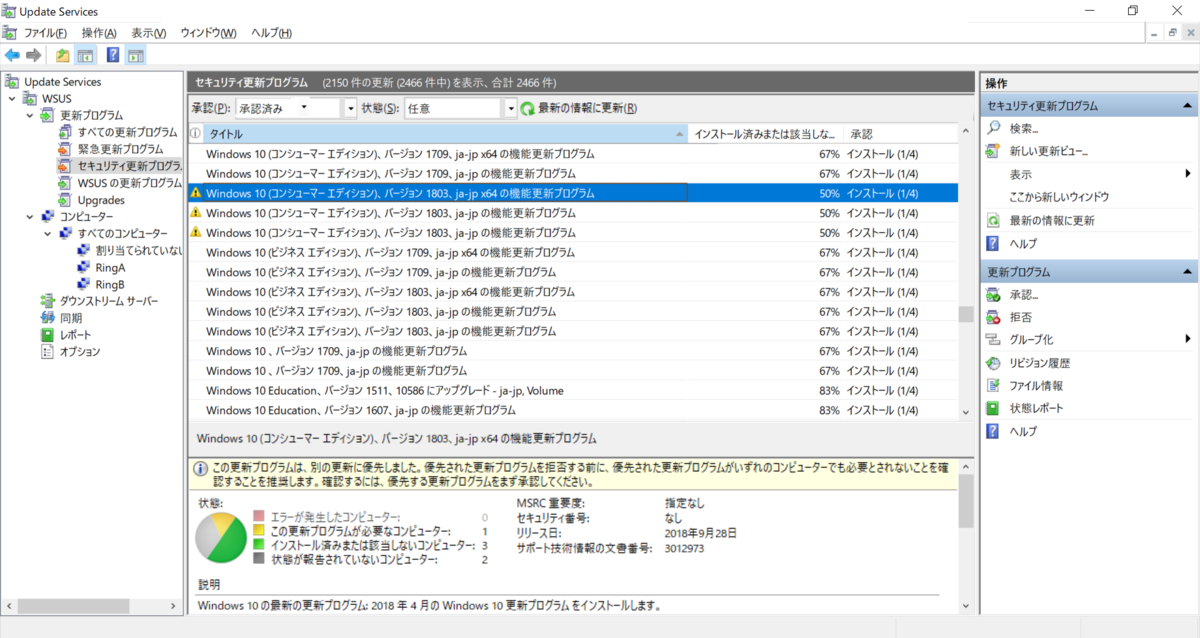Open the ヘルプ(H) menu
This screenshot has width=1200, height=638.
pyautogui.click(x=271, y=33)
